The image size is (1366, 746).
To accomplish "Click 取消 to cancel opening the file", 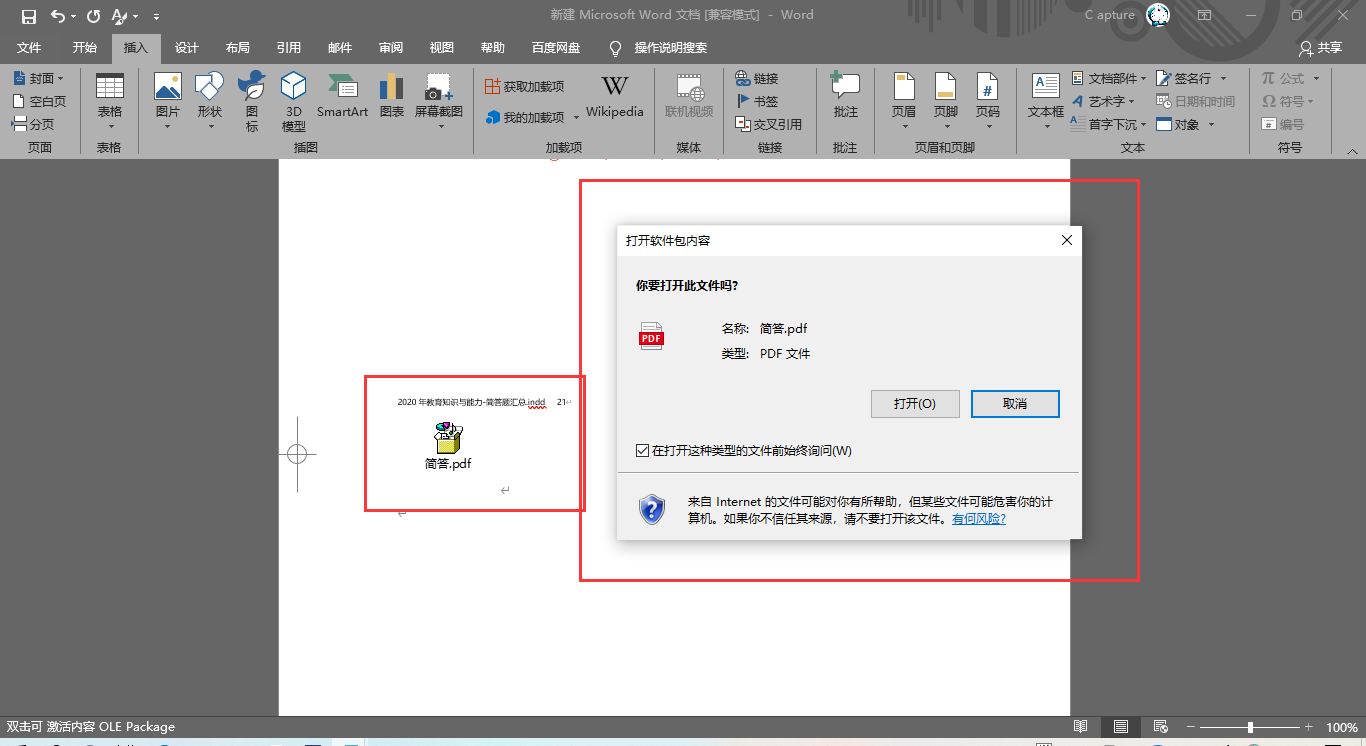I will coord(1015,404).
